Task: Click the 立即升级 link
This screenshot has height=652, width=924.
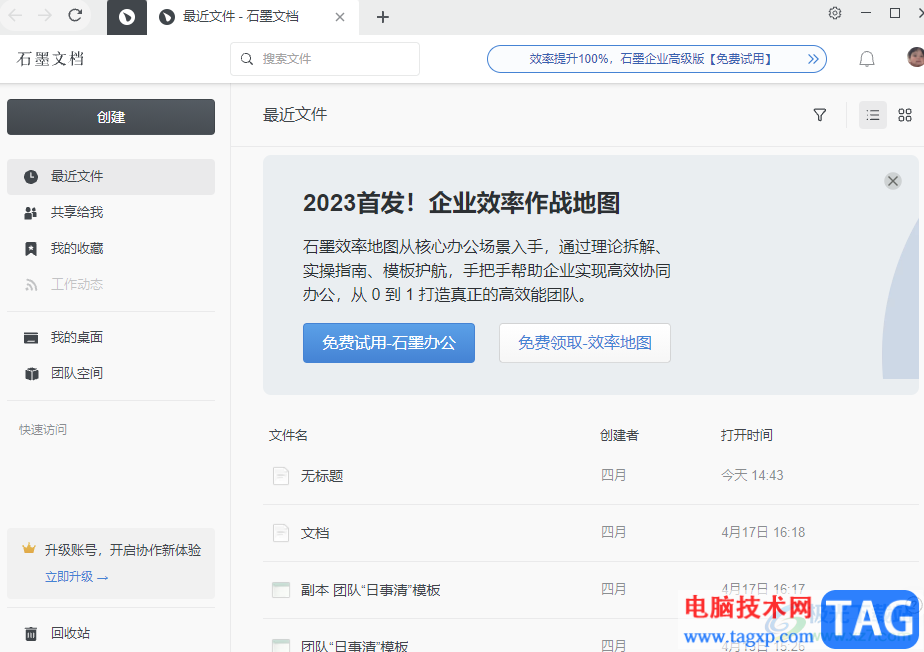Action: [76, 577]
